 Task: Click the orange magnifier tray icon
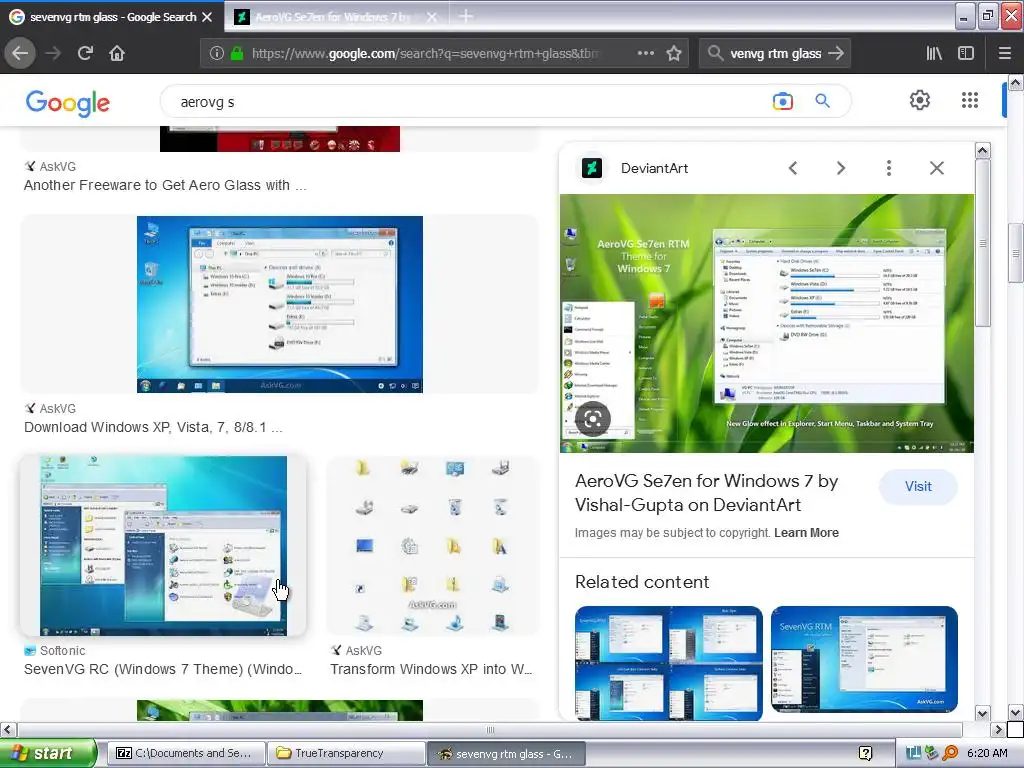tap(950, 754)
